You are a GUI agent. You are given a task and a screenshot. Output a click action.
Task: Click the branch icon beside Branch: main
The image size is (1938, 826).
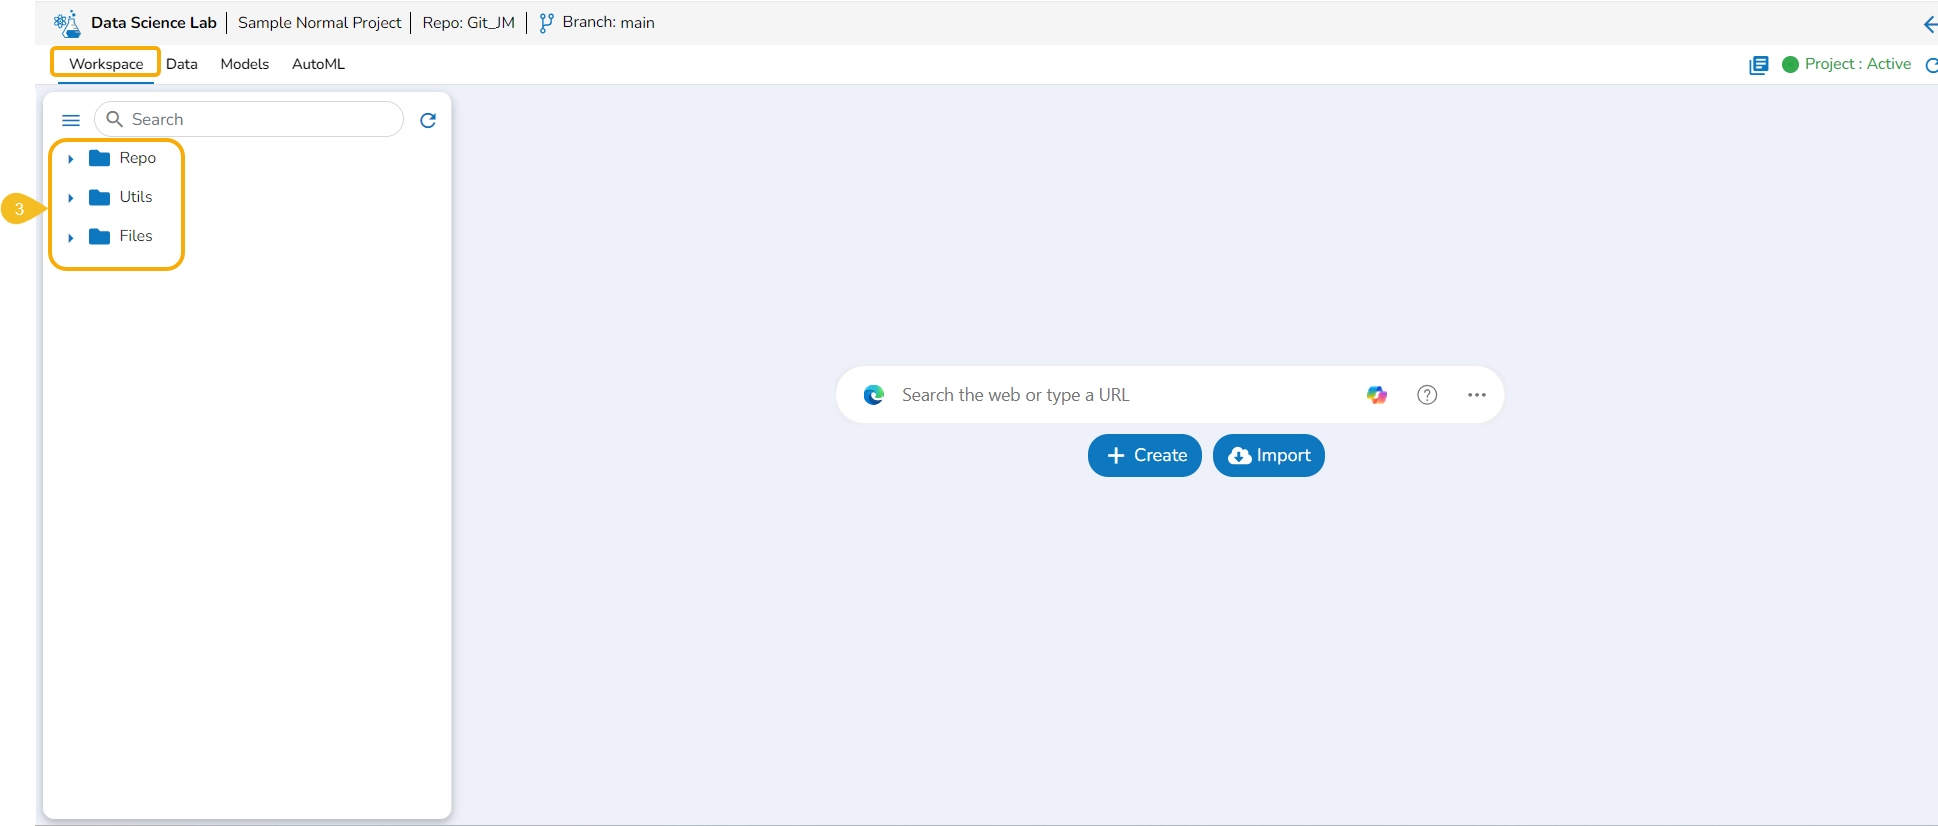coord(546,23)
